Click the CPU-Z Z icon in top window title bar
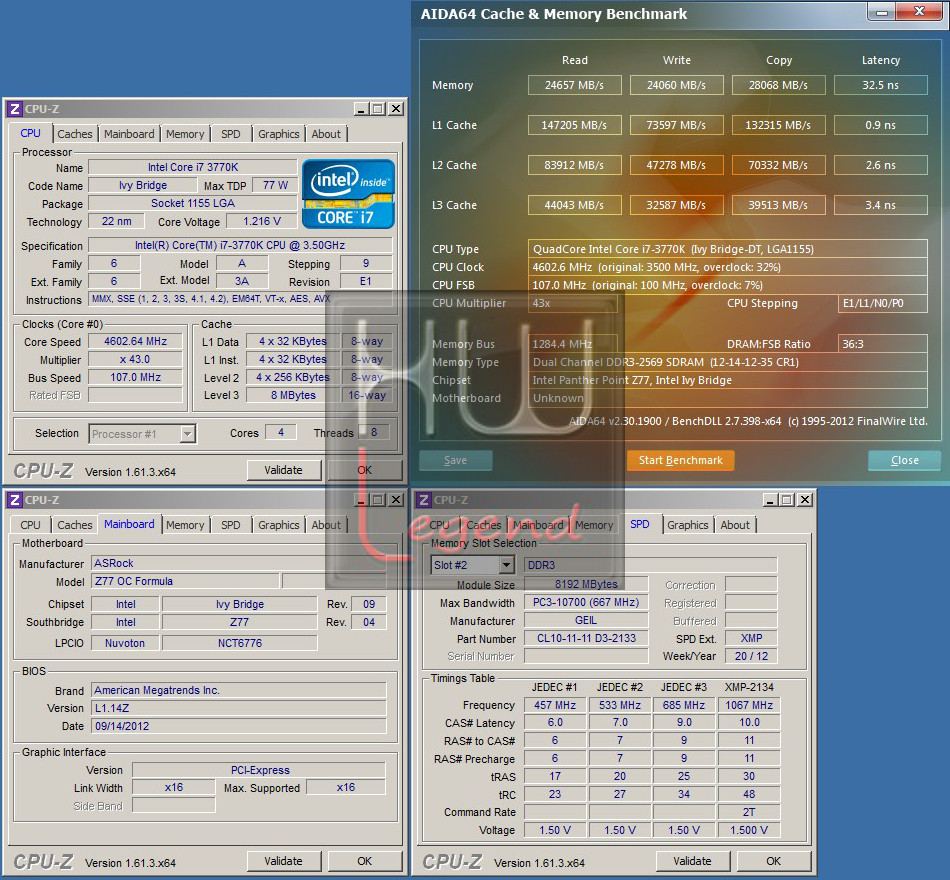Image resolution: width=950 pixels, height=880 pixels. coord(15,109)
